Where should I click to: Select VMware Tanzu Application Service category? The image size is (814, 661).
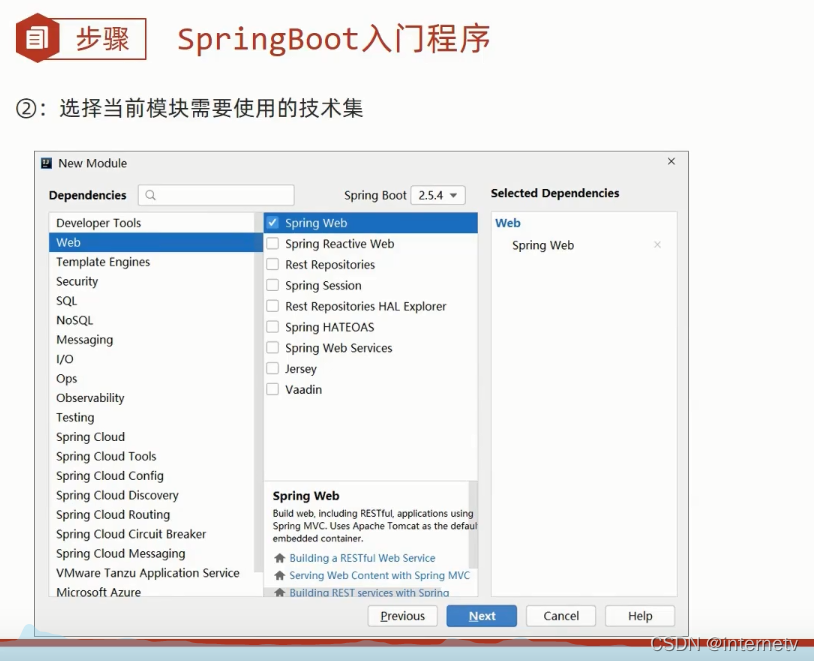152,573
